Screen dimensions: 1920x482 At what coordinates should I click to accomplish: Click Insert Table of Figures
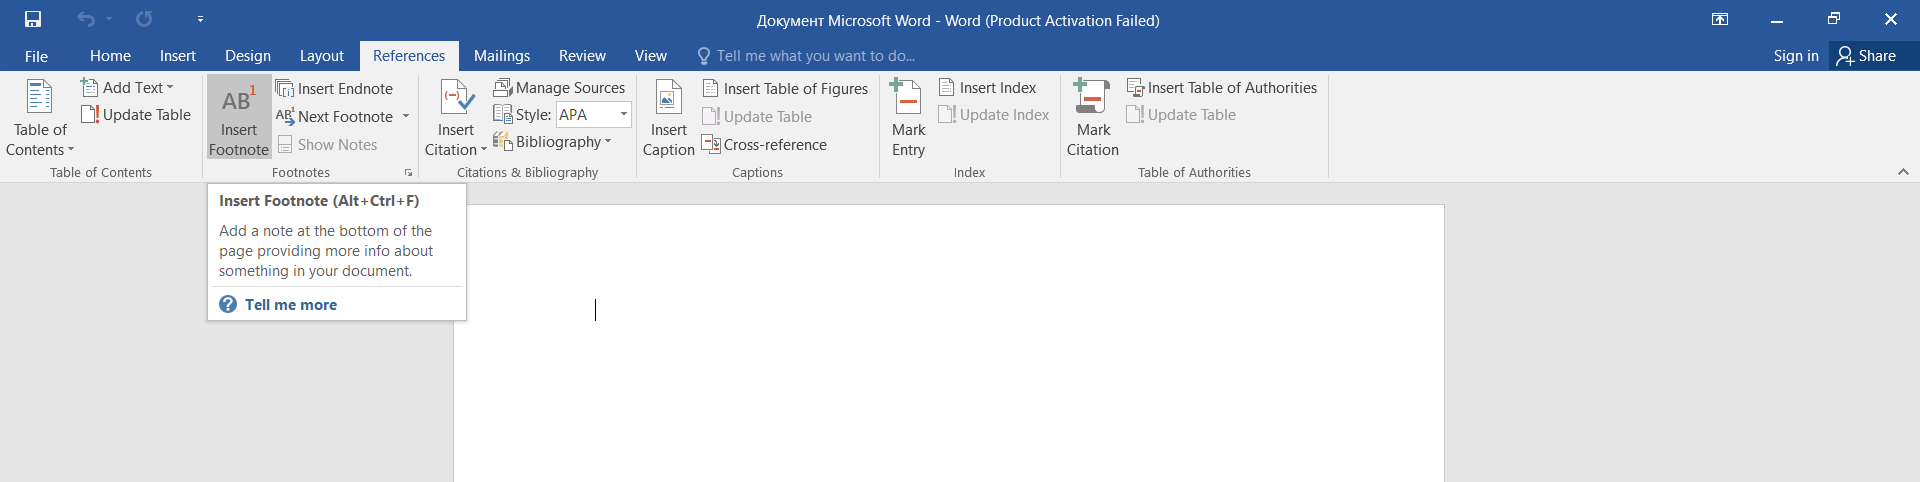tap(785, 88)
